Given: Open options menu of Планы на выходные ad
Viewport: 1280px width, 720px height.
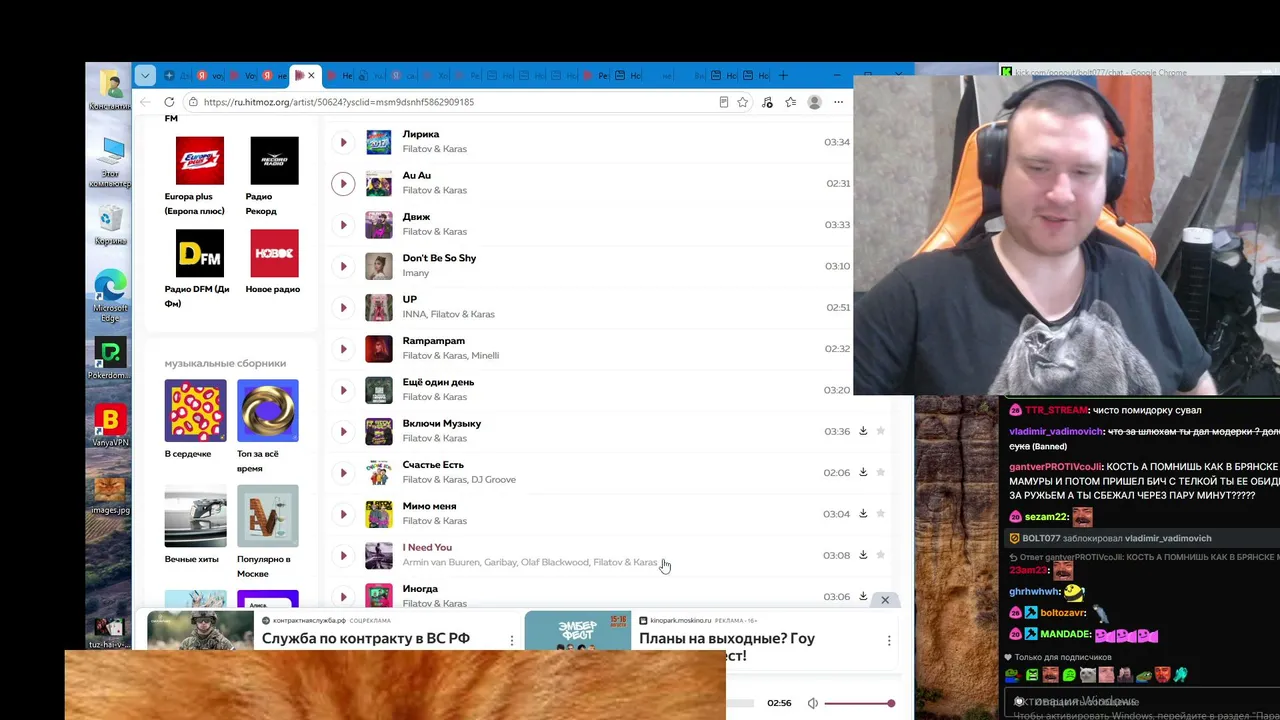Looking at the screenshot, I should point(888,640).
